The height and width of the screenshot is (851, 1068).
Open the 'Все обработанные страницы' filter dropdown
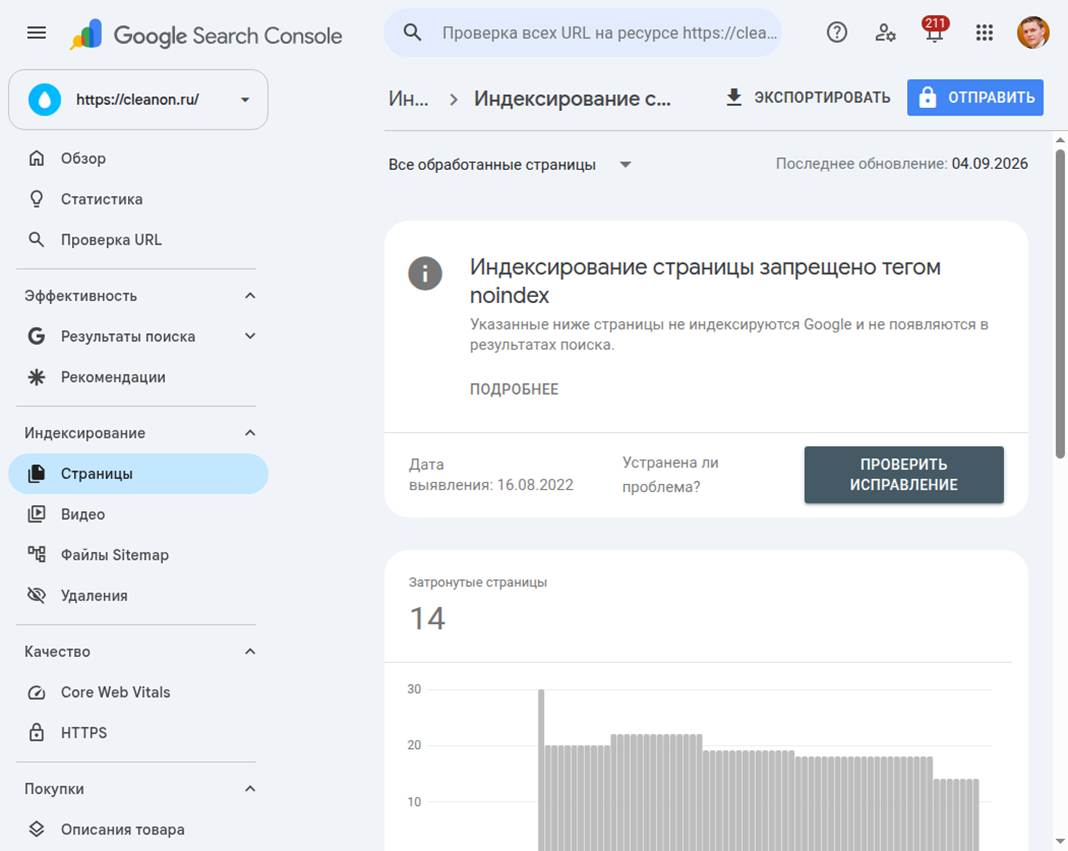(509, 164)
